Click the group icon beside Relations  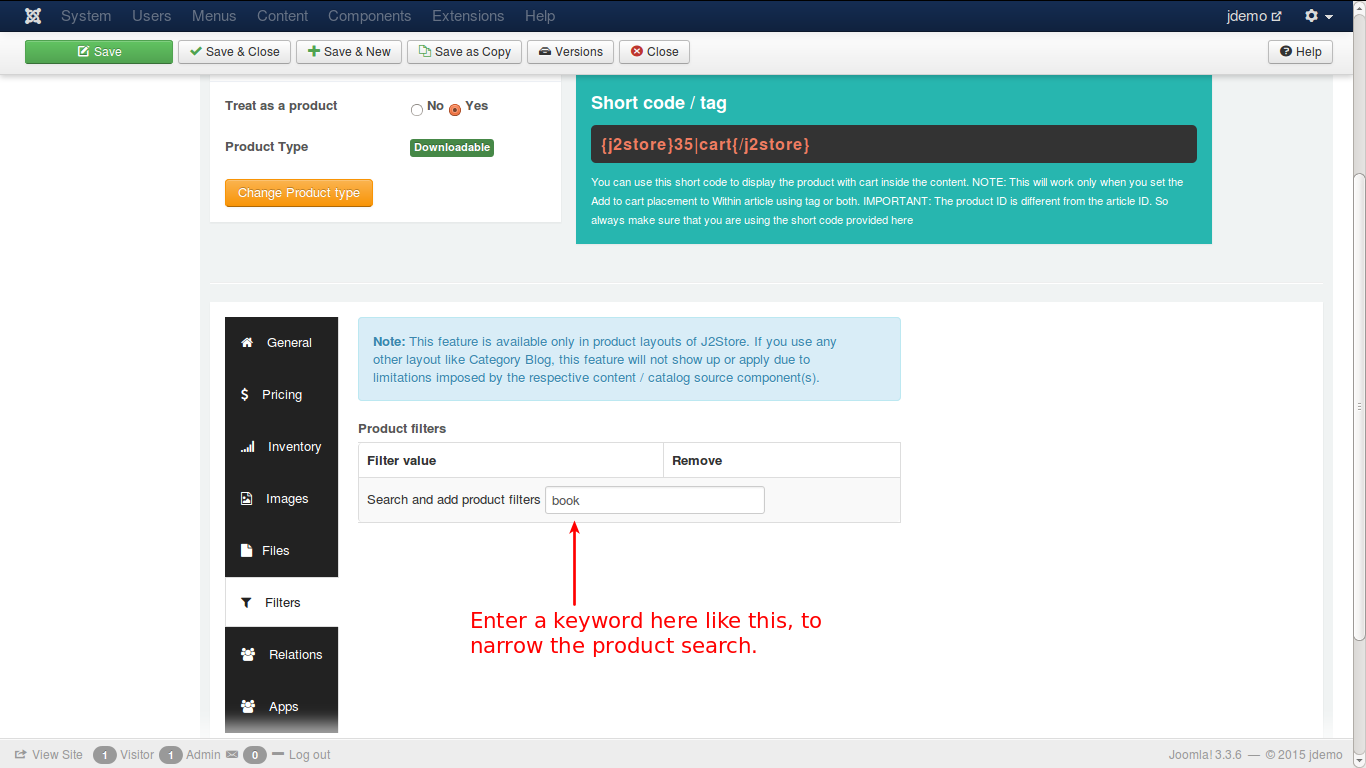click(x=248, y=655)
